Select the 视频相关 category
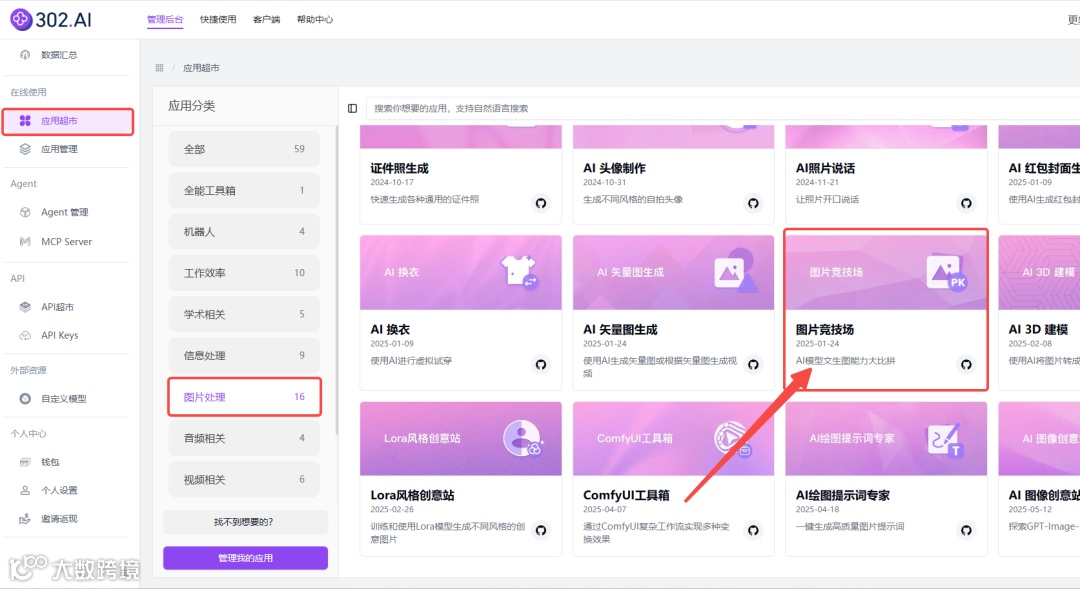Screen dimensions: 1080x589 pos(244,479)
